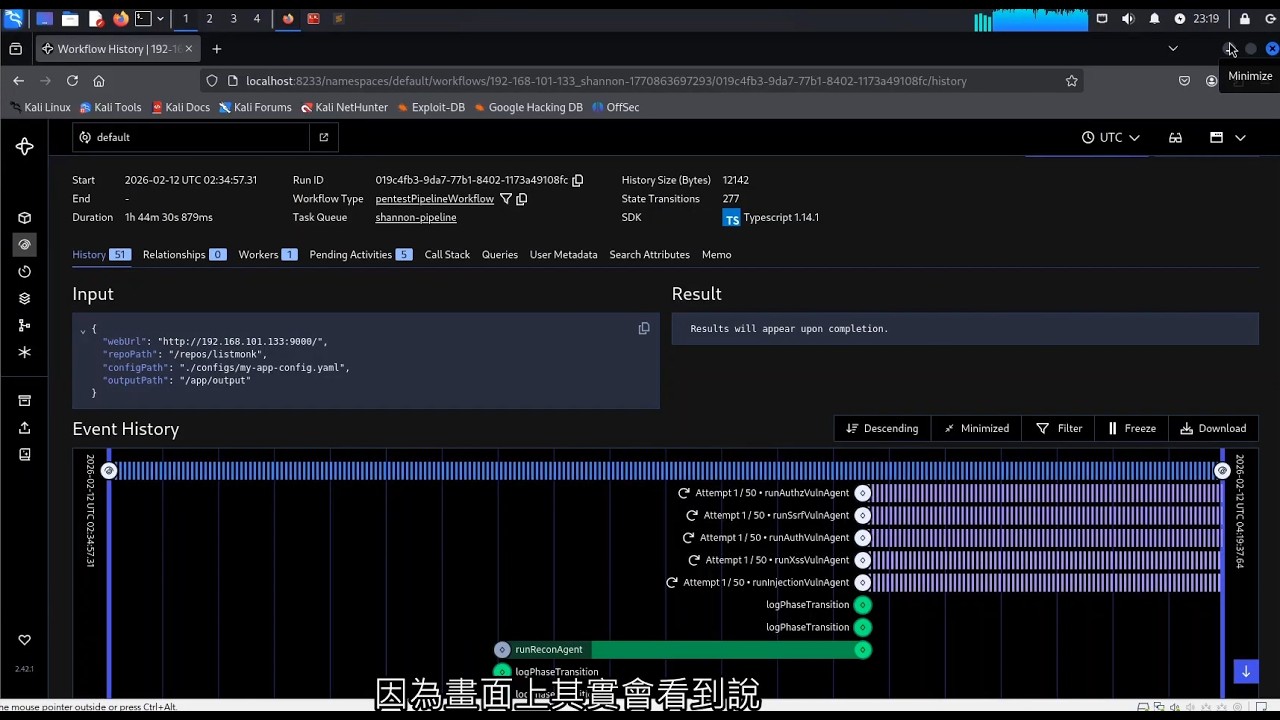The width and height of the screenshot is (1280, 720).
Task: Open the User Metadata tab
Action: pos(563,255)
